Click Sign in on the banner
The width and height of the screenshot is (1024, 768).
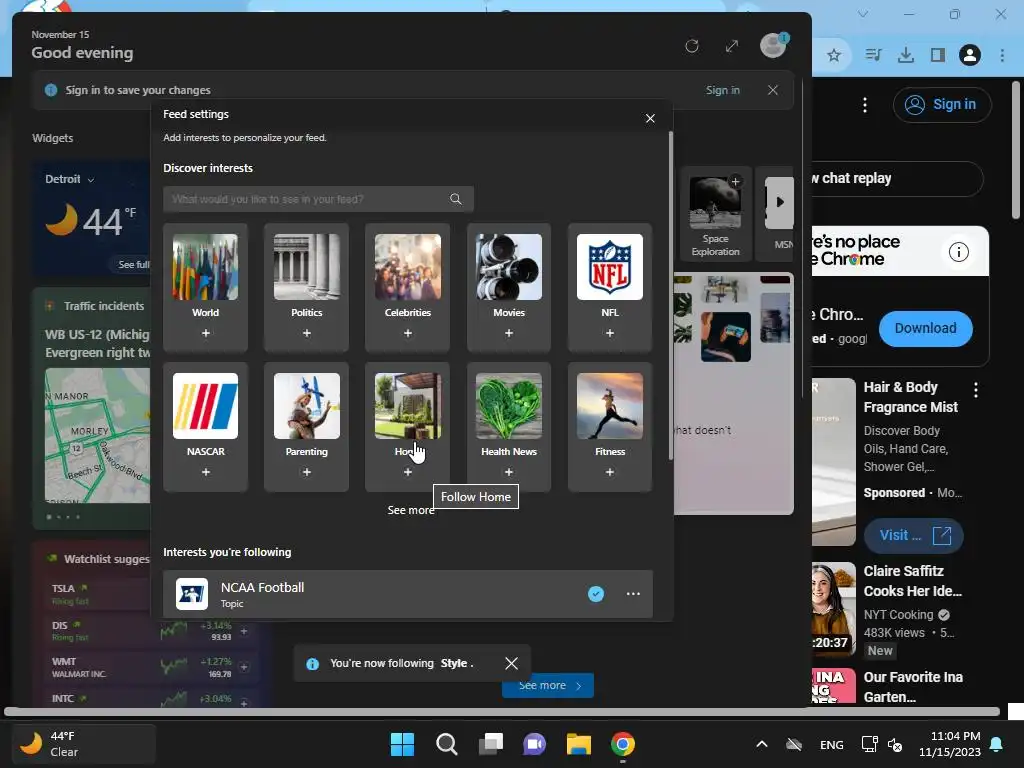[722, 90]
